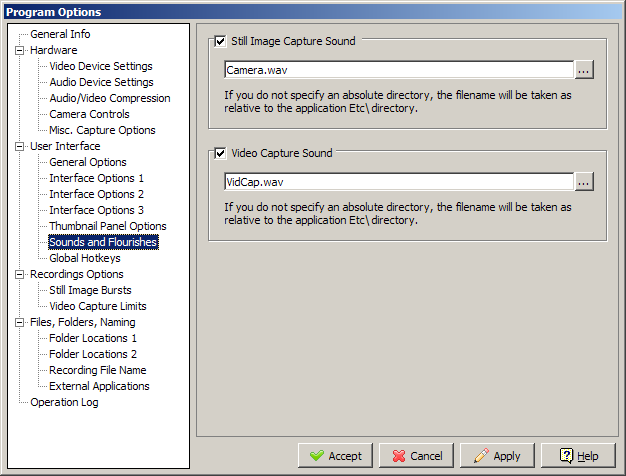
Task: Click the pencil Apply button
Action: [496, 455]
